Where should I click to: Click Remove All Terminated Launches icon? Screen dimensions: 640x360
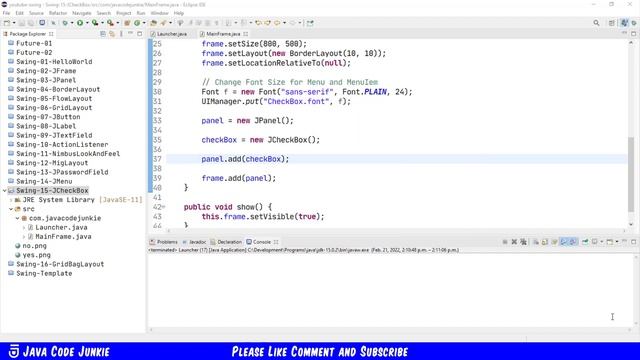coord(524,242)
